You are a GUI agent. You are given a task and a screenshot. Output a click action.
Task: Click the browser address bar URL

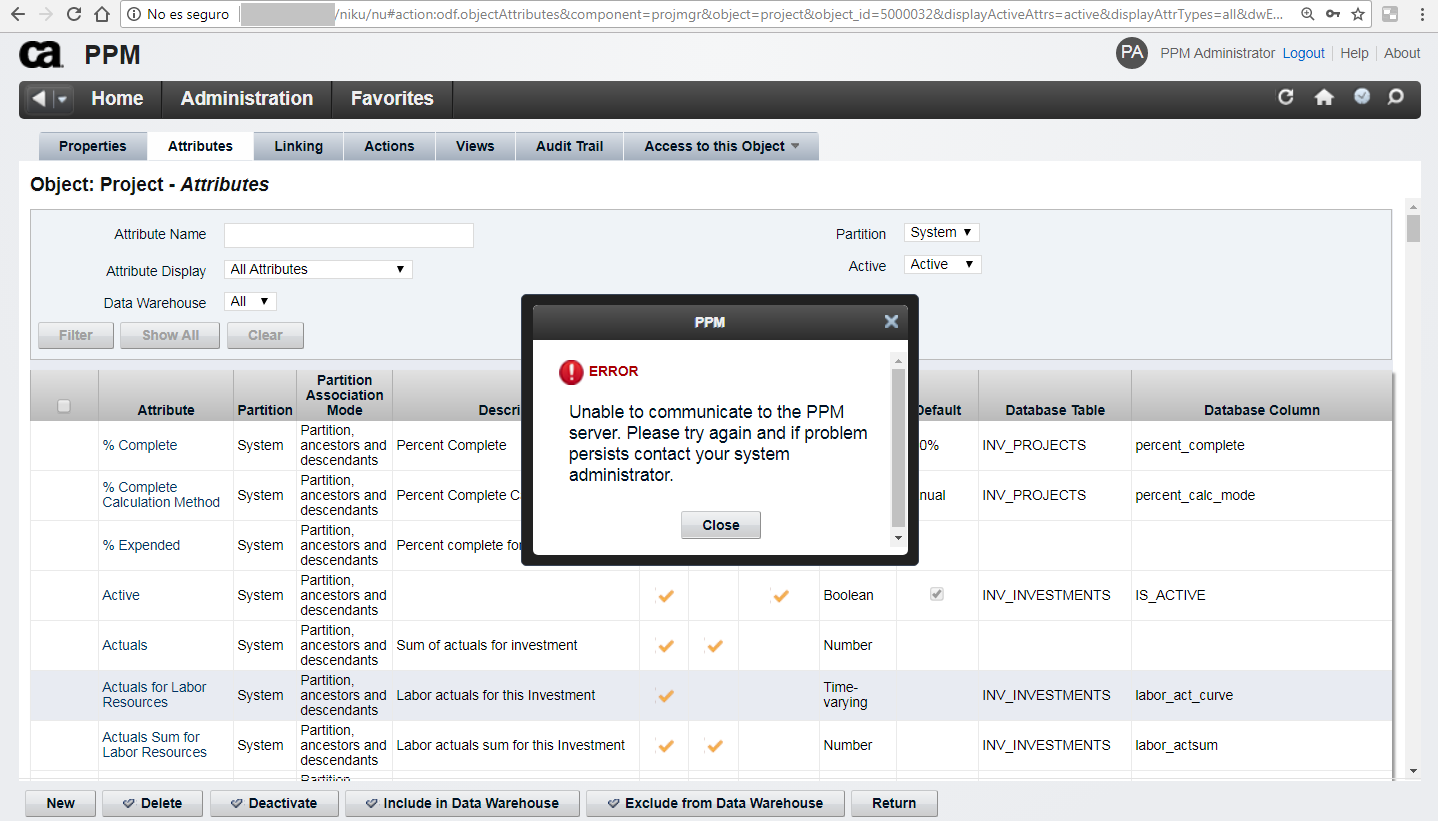point(764,14)
